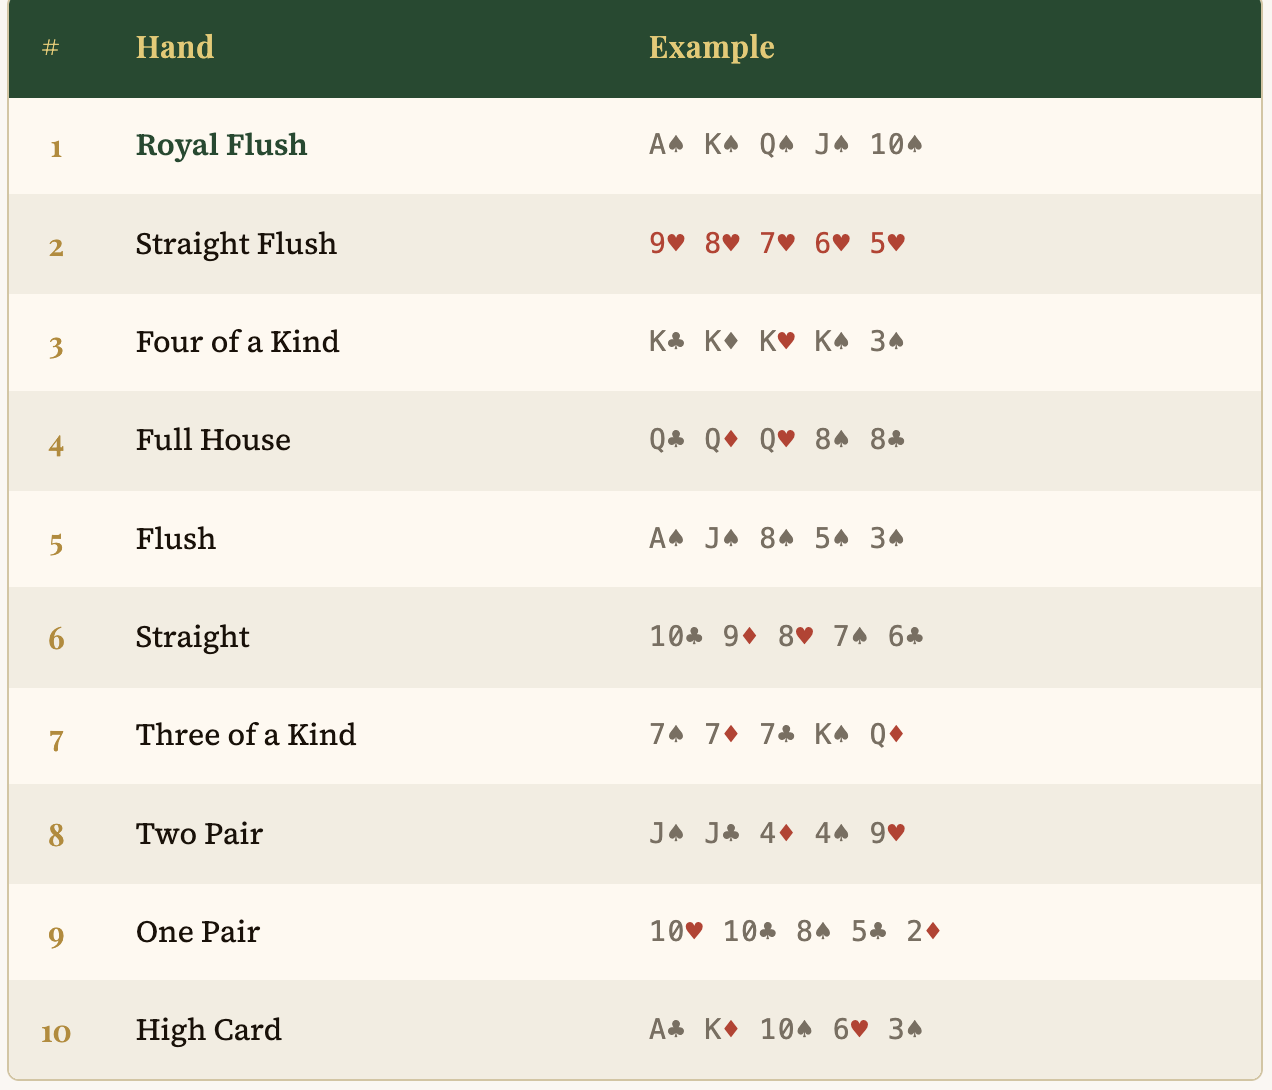Select the One Pair hand name
Screen dimensions: 1272x1090
[198, 932]
